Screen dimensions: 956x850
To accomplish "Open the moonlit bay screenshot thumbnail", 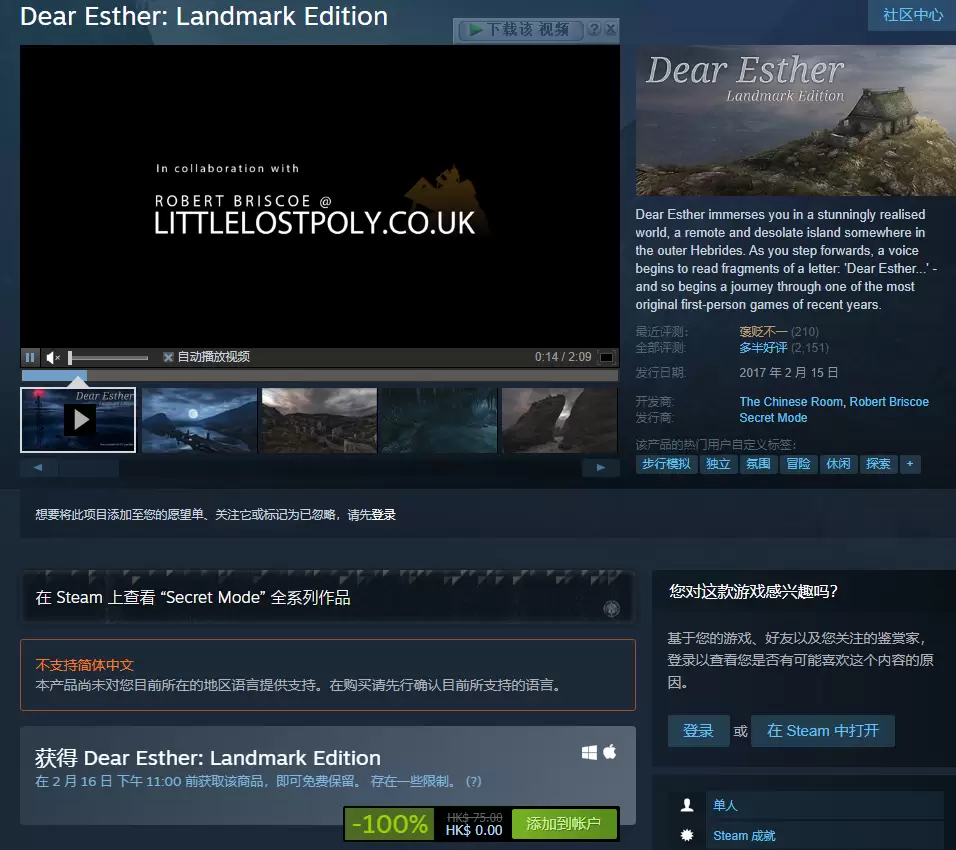I will (x=199, y=420).
